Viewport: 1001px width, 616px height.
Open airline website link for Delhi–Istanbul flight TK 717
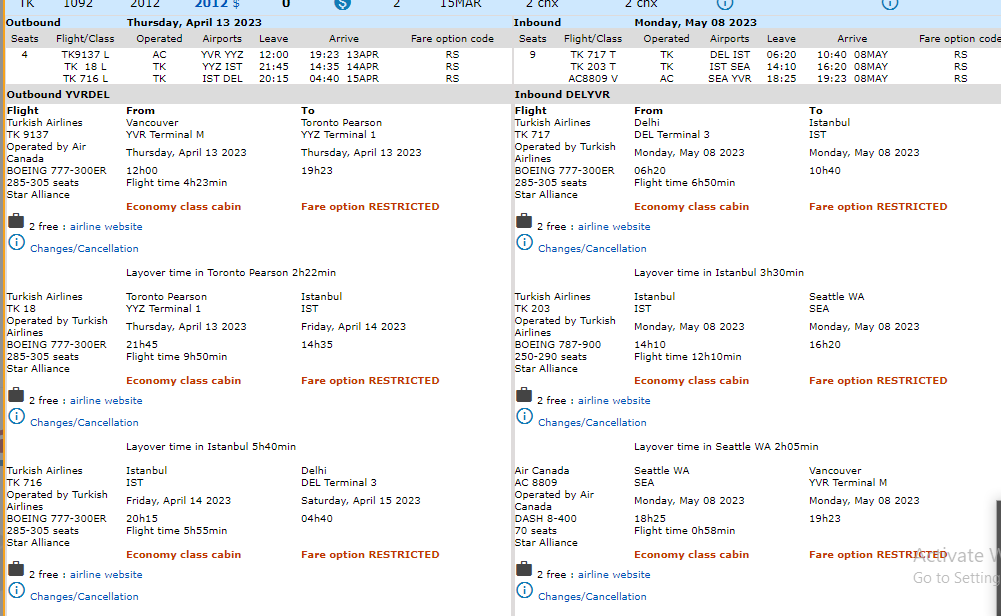click(614, 227)
